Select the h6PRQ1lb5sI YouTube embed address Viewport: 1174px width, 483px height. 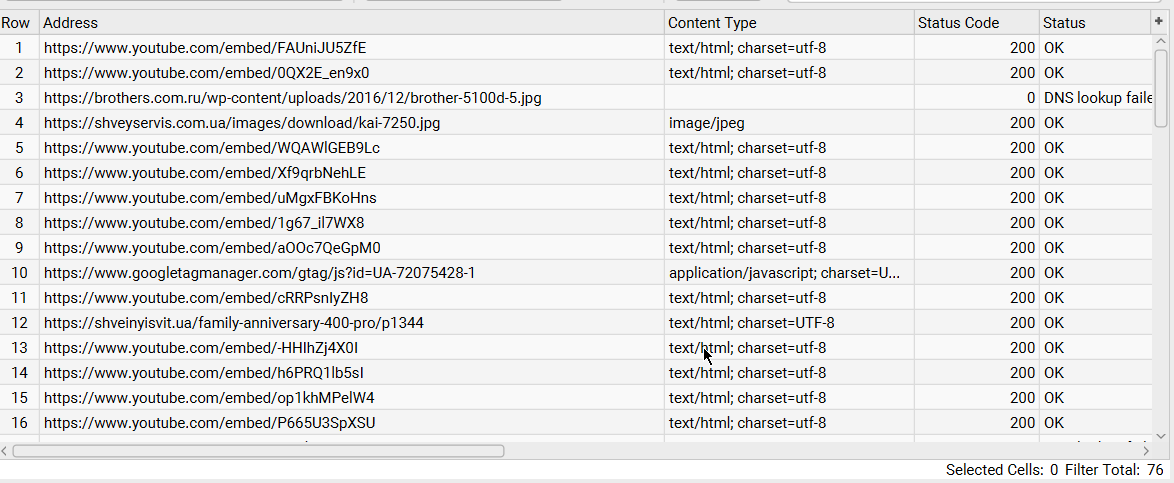point(204,372)
